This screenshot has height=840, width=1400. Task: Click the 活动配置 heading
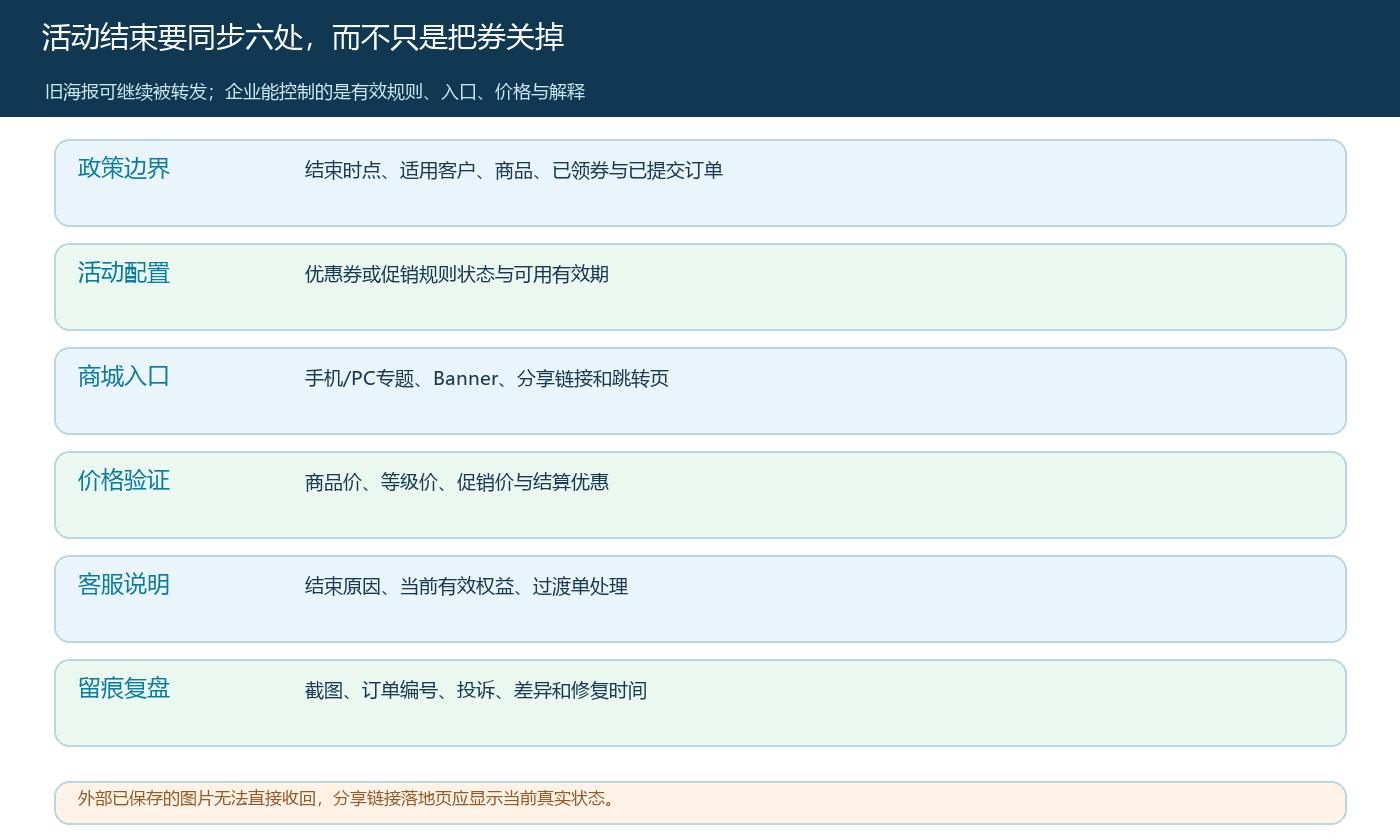click(124, 272)
